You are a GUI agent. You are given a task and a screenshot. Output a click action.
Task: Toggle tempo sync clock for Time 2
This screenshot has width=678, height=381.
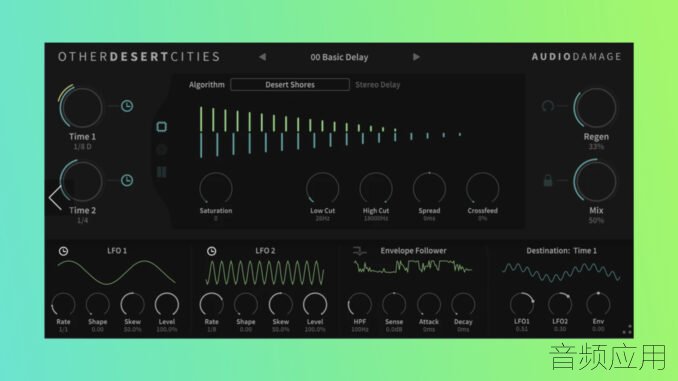(127, 180)
